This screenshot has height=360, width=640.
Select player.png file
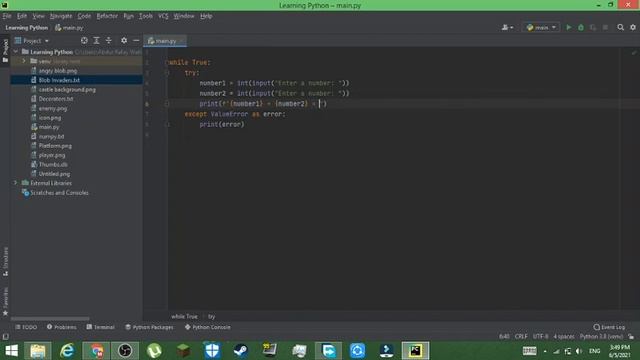pyautogui.click(x=52, y=155)
